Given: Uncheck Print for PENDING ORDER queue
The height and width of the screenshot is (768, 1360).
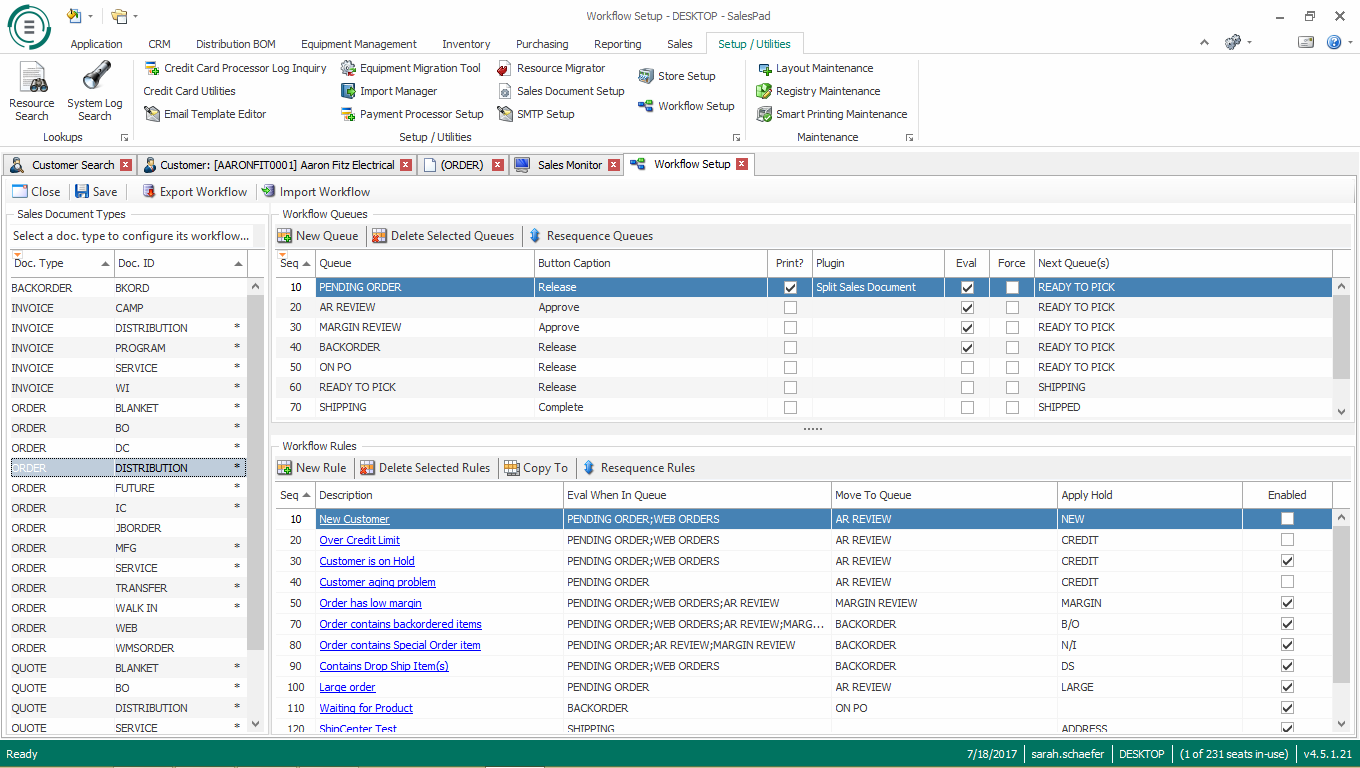Looking at the screenshot, I should pyautogui.click(x=791, y=287).
